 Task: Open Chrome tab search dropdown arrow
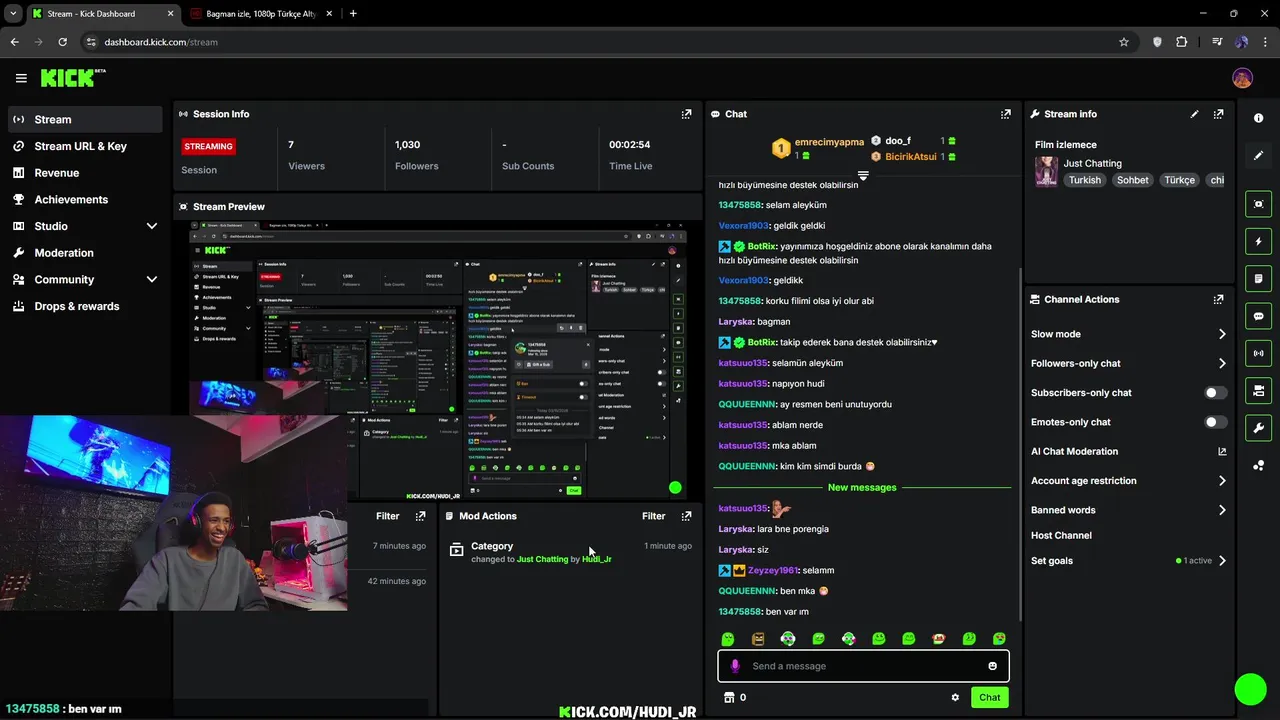click(x=12, y=14)
